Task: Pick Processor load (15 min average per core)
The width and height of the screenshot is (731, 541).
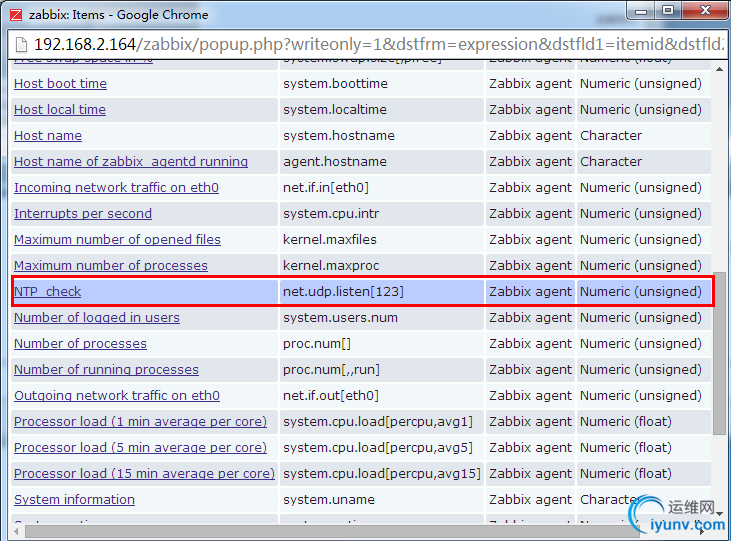Action: point(145,473)
